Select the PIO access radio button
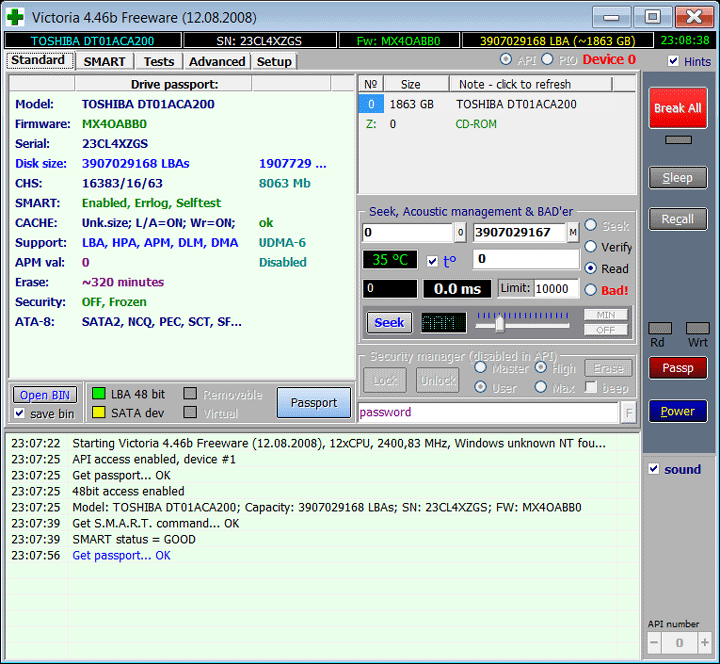Viewport: 720px width, 664px height. [547, 59]
